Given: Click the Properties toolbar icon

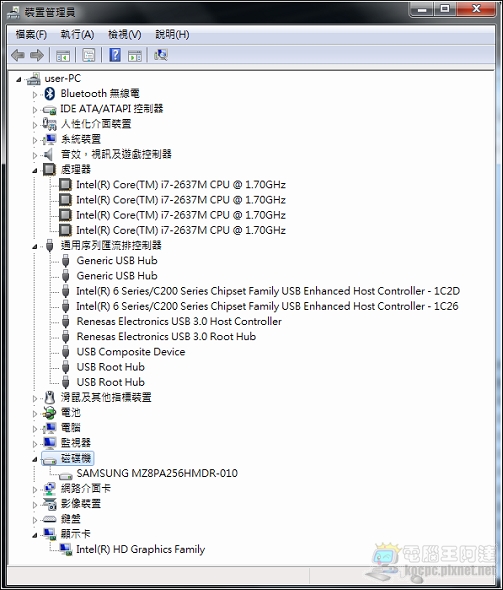Looking at the screenshot, I should coord(89,55).
